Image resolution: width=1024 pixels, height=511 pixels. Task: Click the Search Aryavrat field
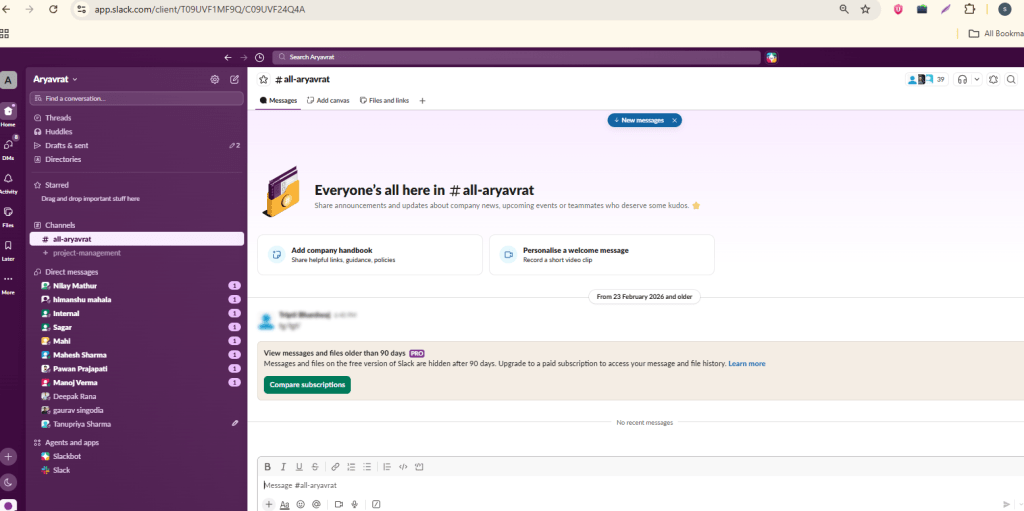pyautogui.click(x=516, y=58)
